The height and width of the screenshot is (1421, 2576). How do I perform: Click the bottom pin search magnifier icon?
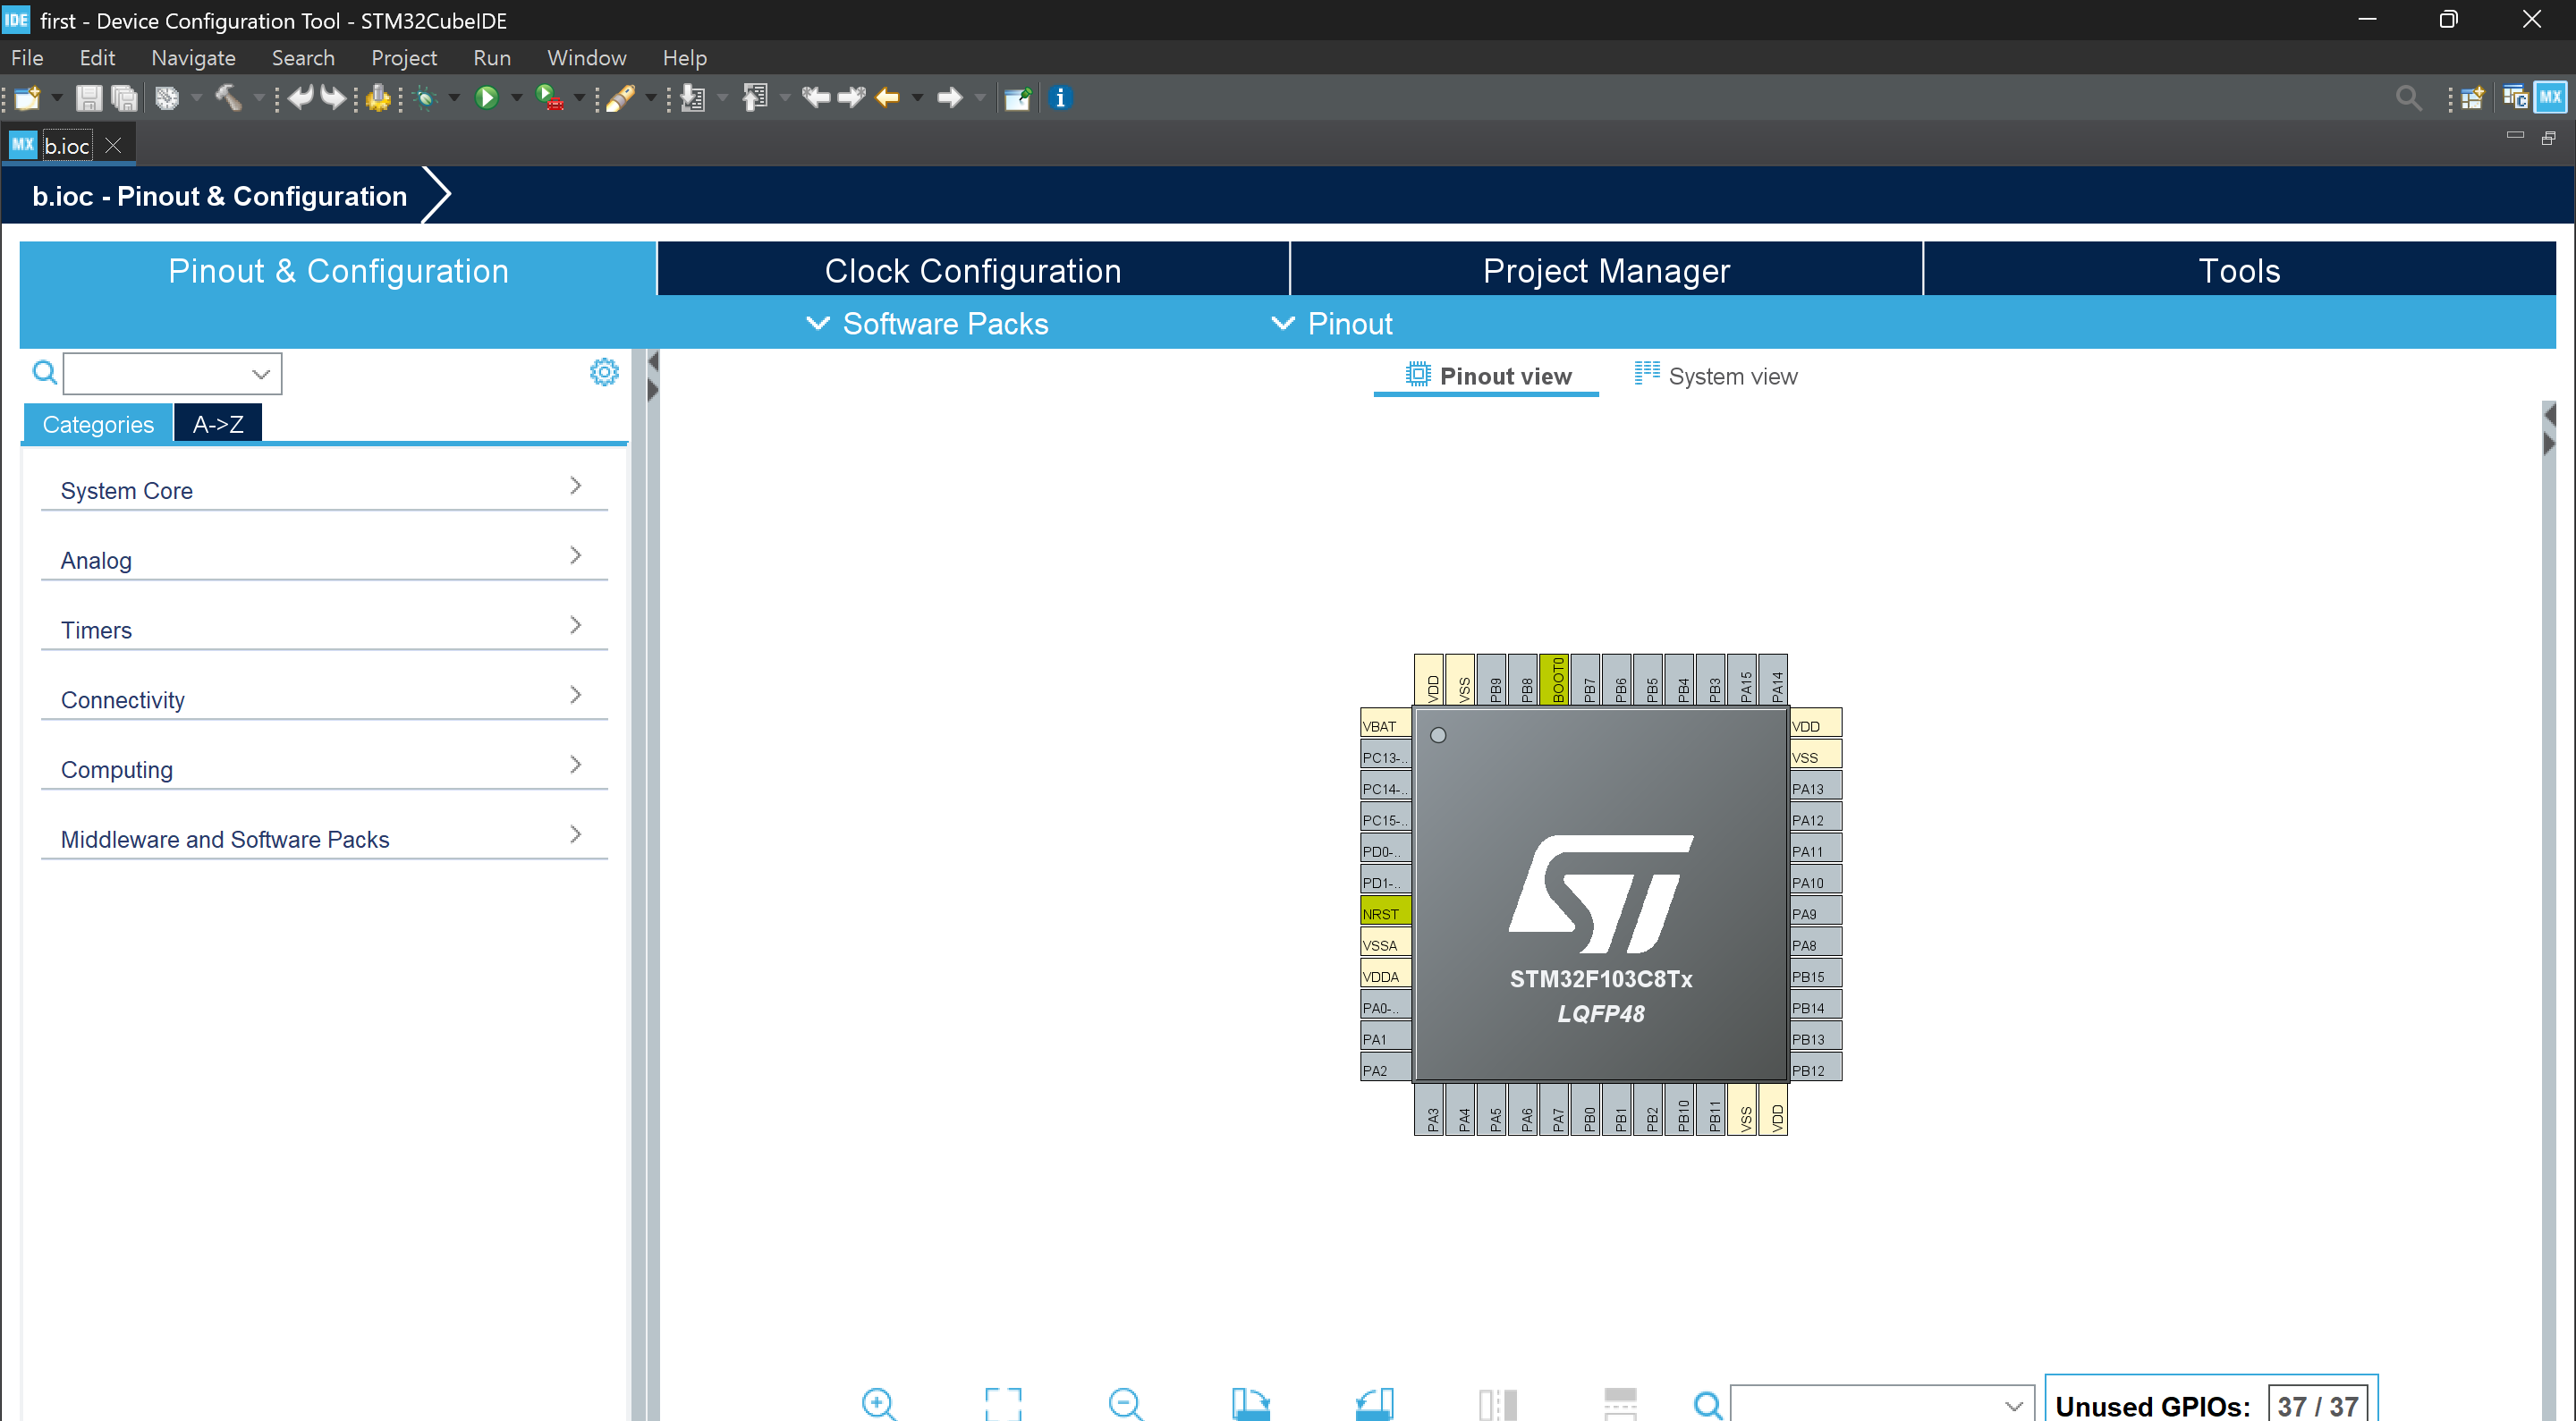pyautogui.click(x=1708, y=1404)
